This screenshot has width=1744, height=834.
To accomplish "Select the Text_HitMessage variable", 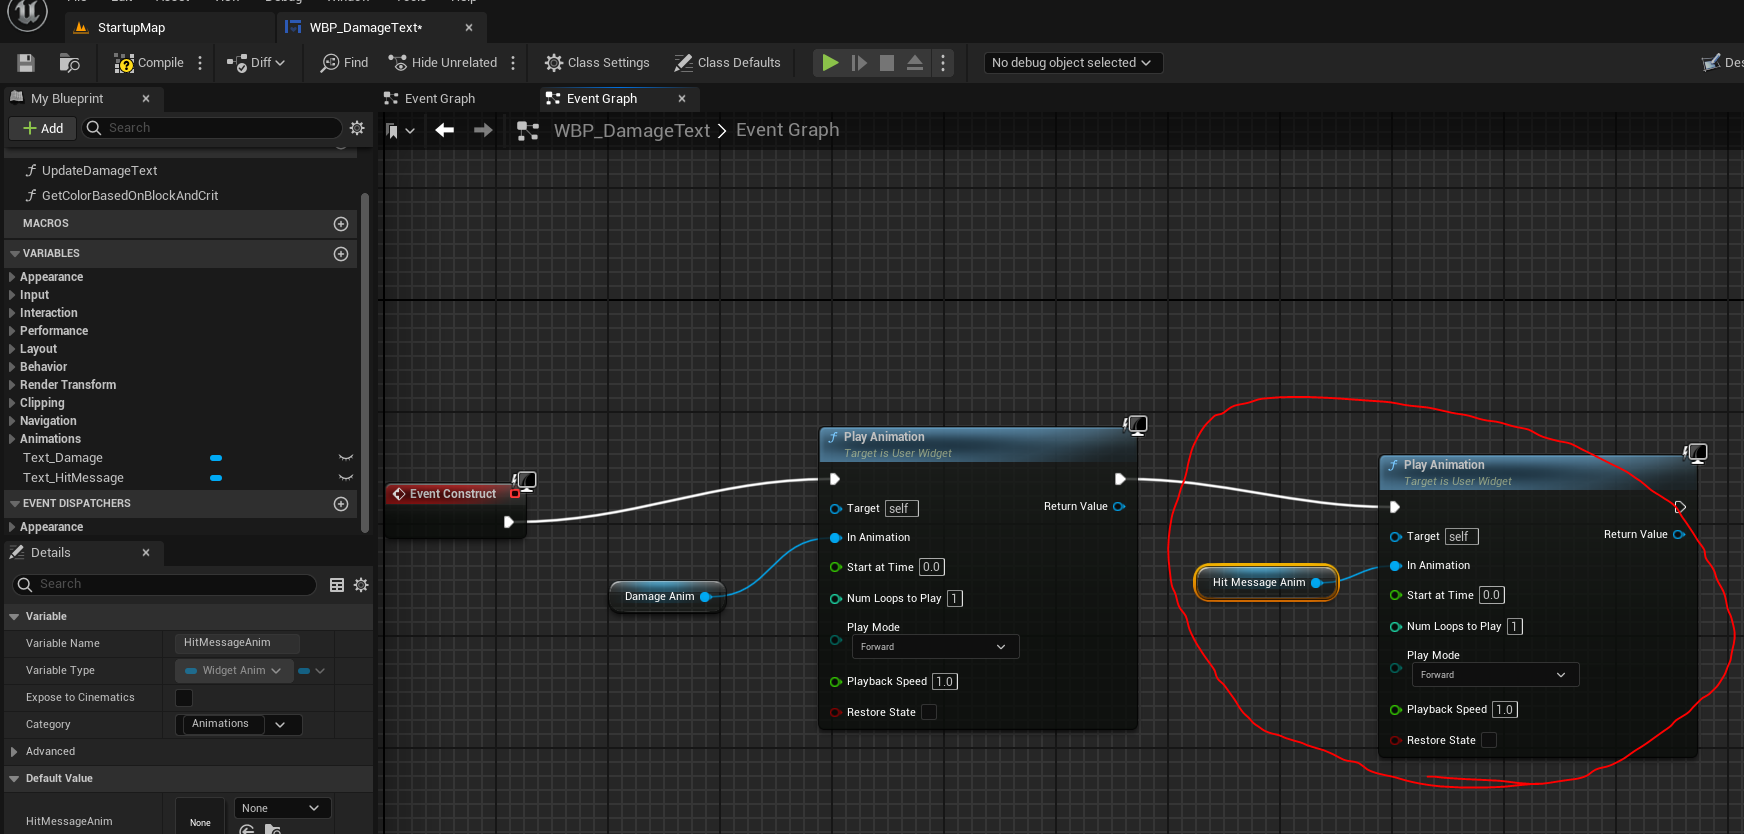I will 73,478.
